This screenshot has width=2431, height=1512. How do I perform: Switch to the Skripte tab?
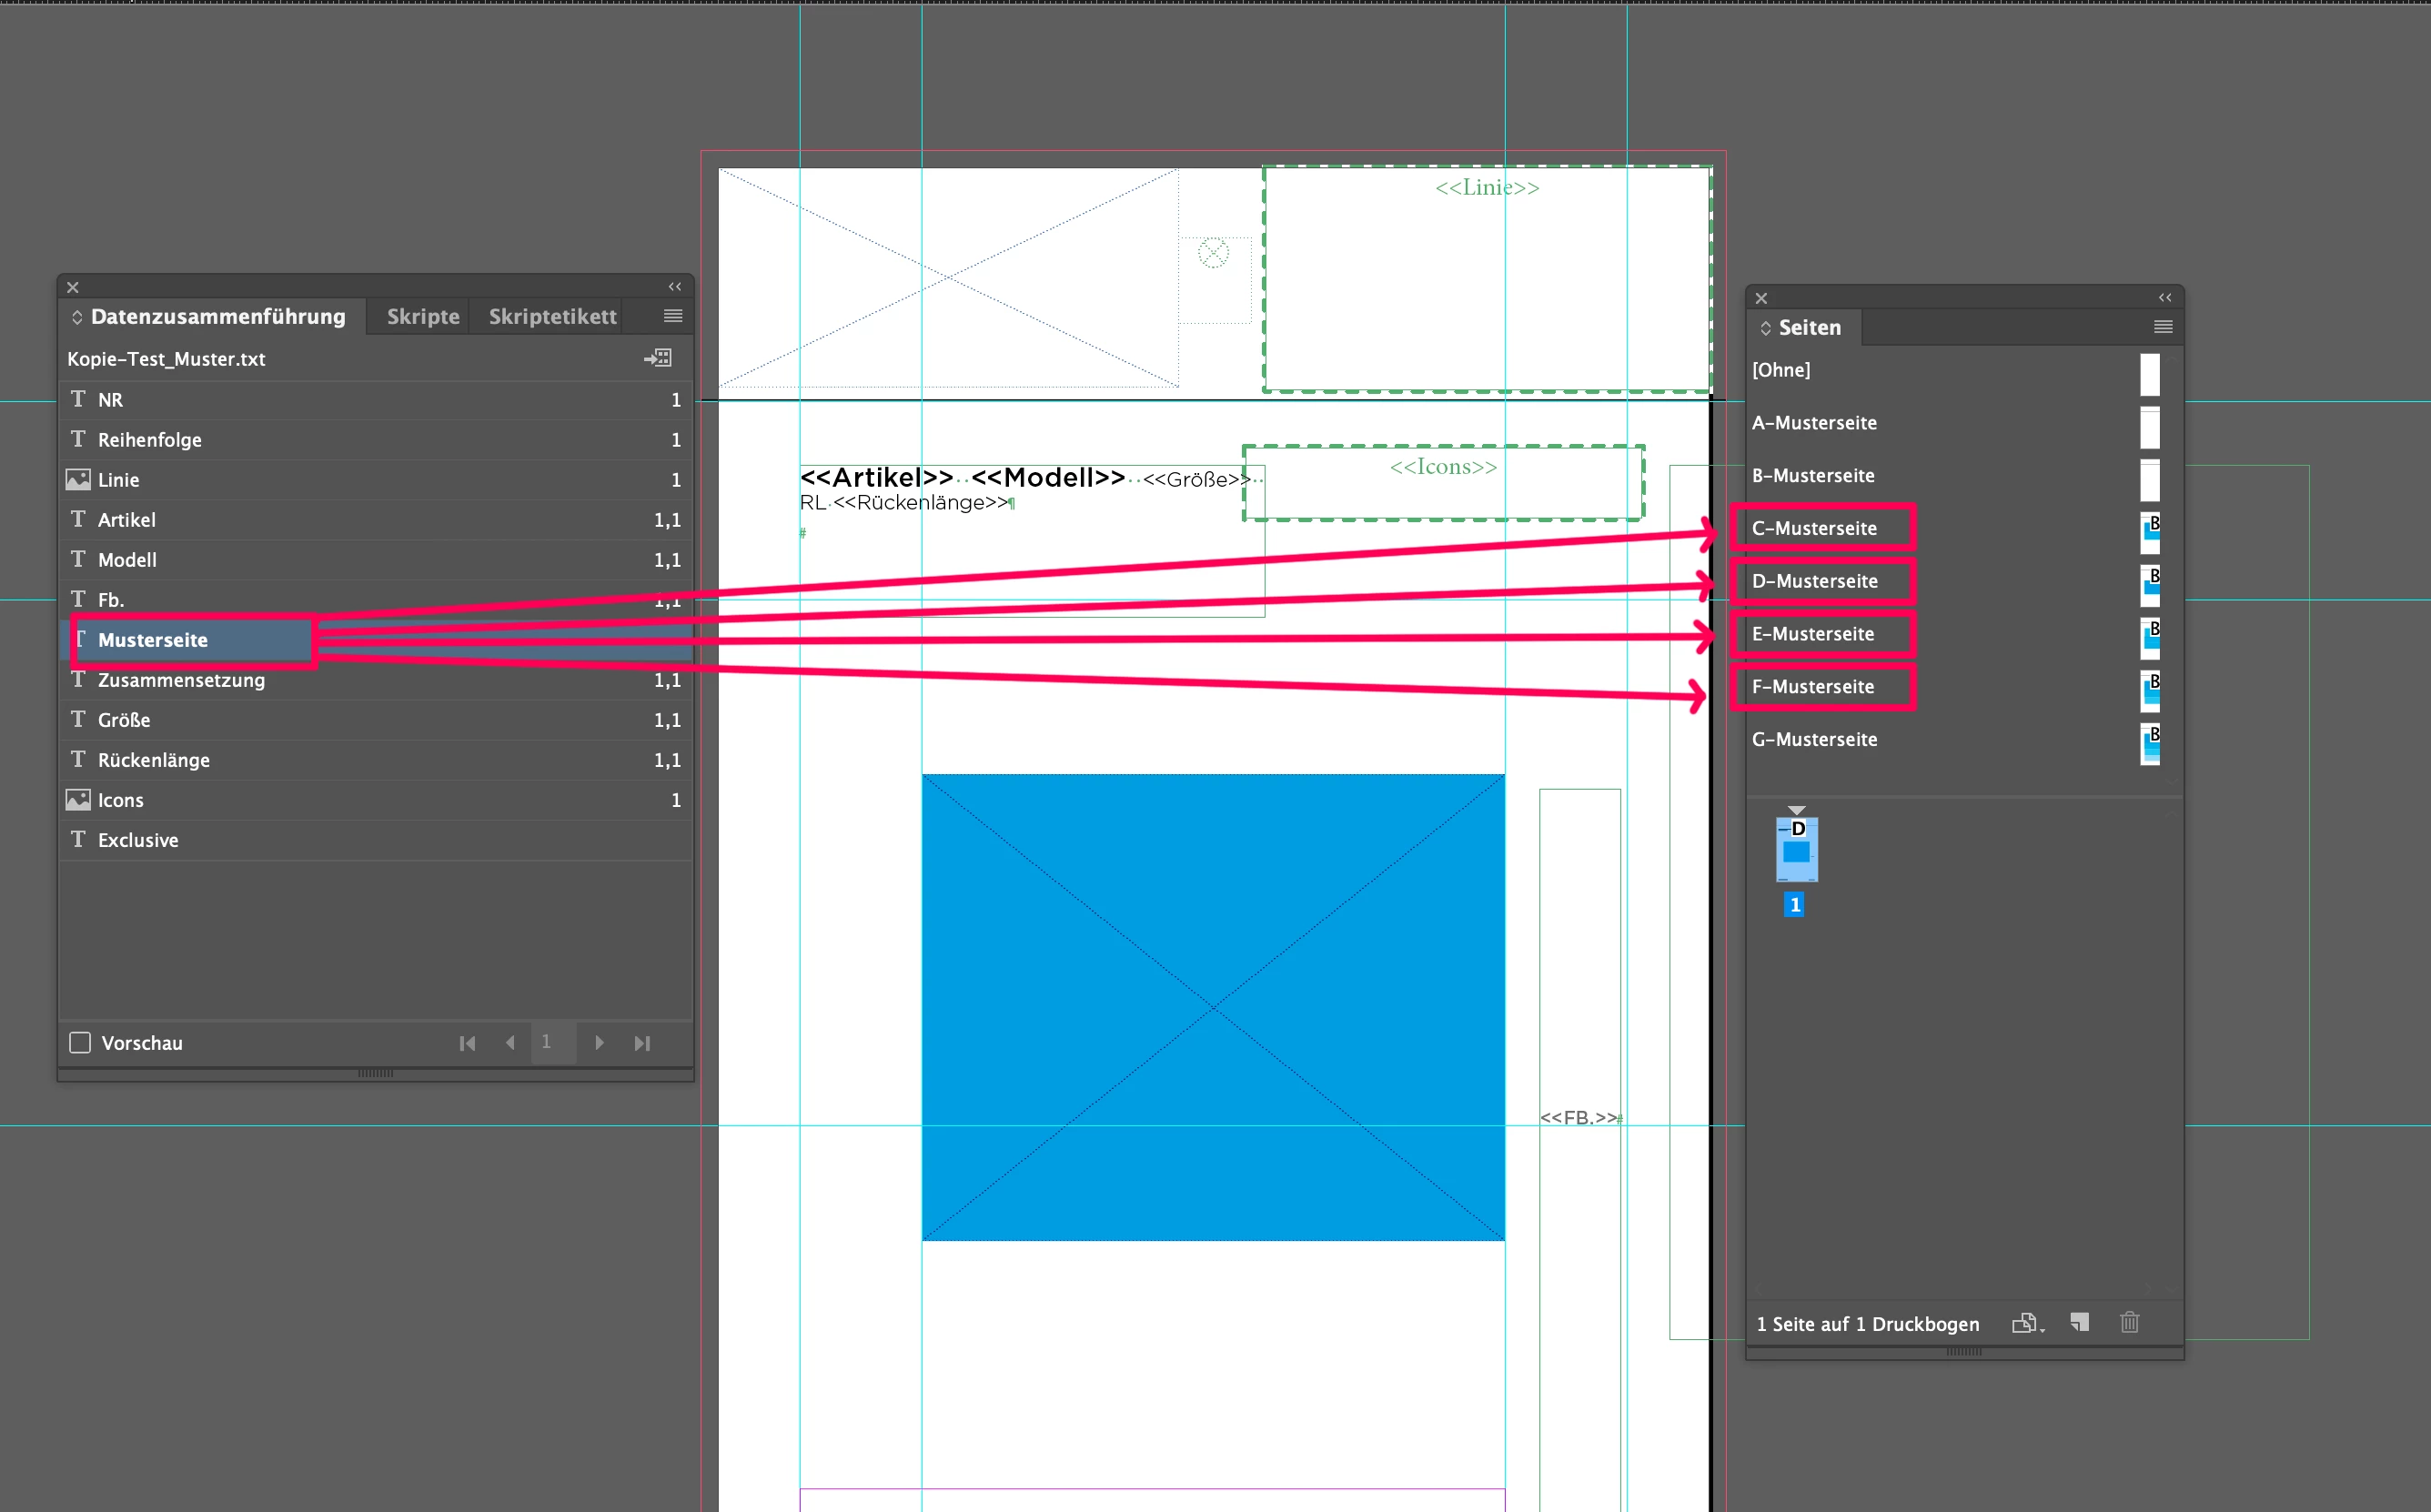click(423, 316)
